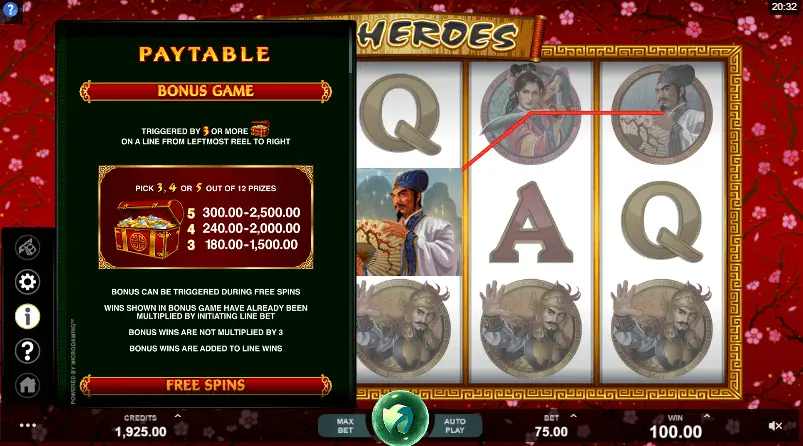This screenshot has height=446, width=803.
Task: Click the paytable scrollbar thumb
Action: point(351,50)
